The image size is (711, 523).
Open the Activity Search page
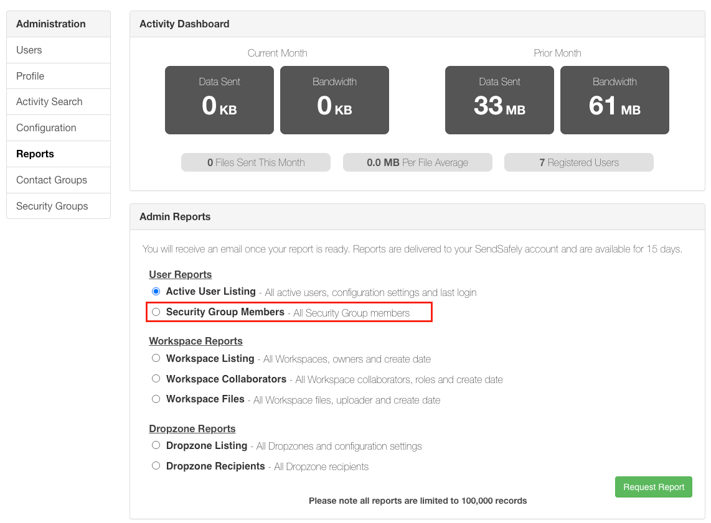pos(49,102)
